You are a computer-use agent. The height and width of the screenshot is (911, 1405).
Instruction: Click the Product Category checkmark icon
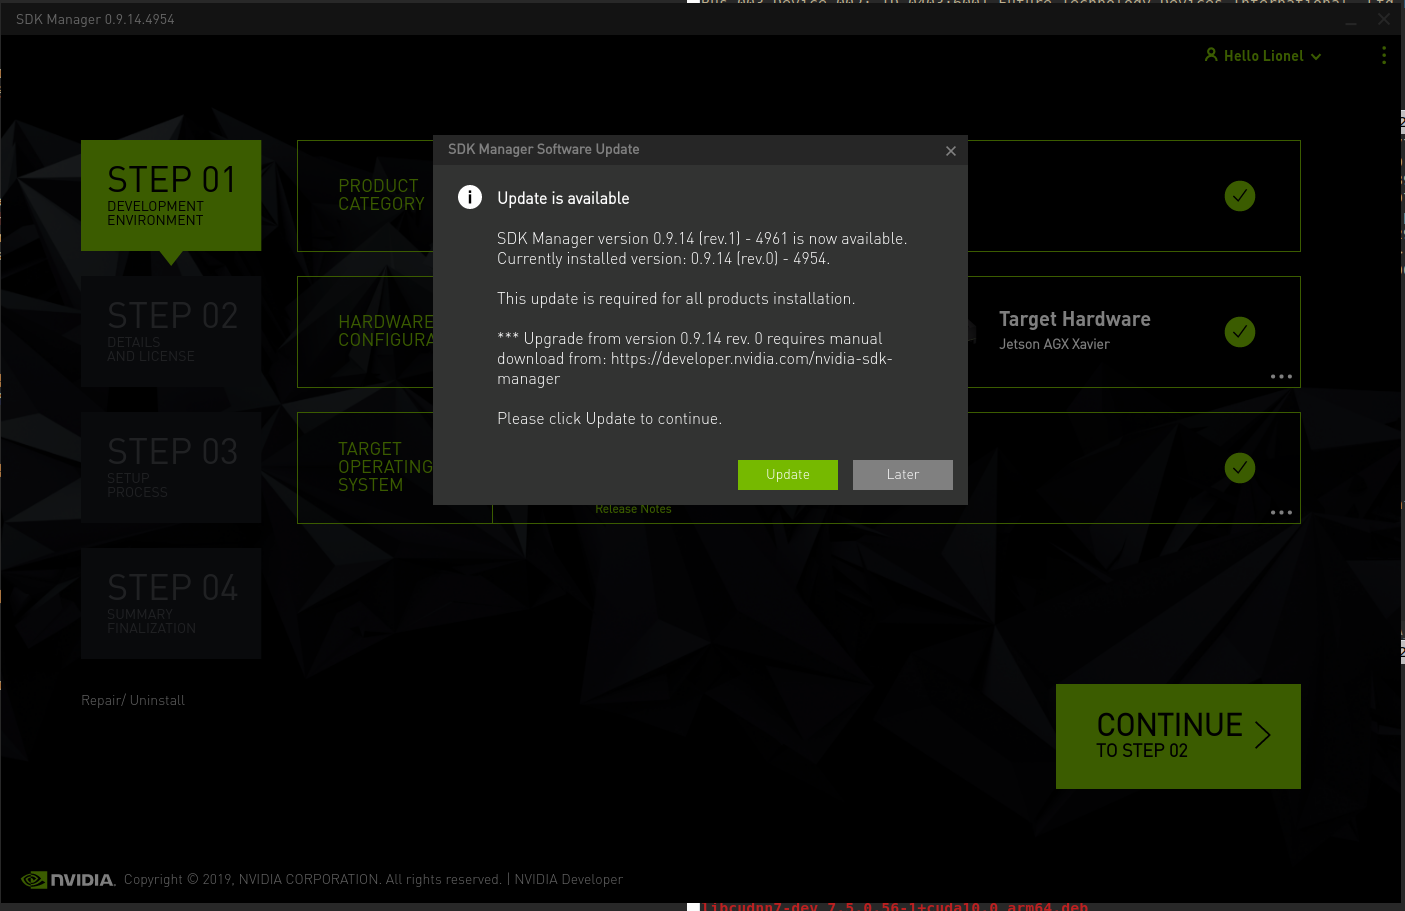click(1240, 196)
